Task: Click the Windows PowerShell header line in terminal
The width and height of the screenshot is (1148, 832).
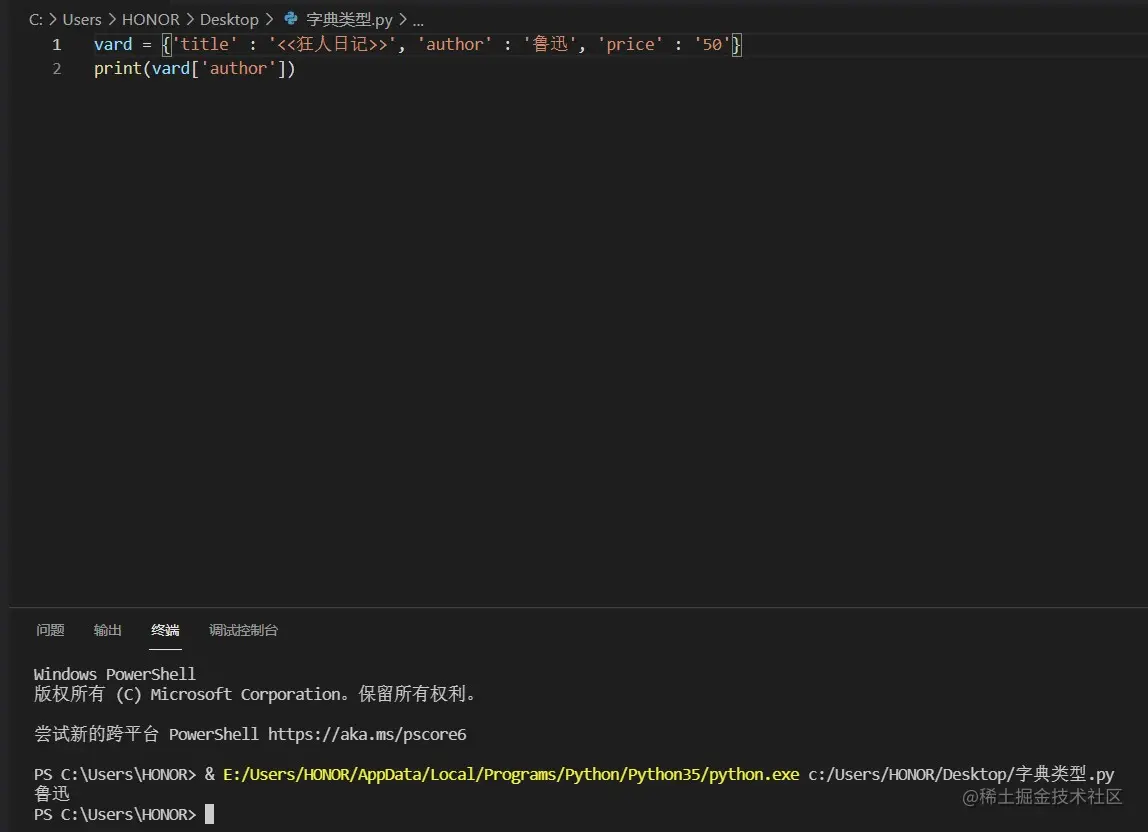Action: [x=115, y=675]
